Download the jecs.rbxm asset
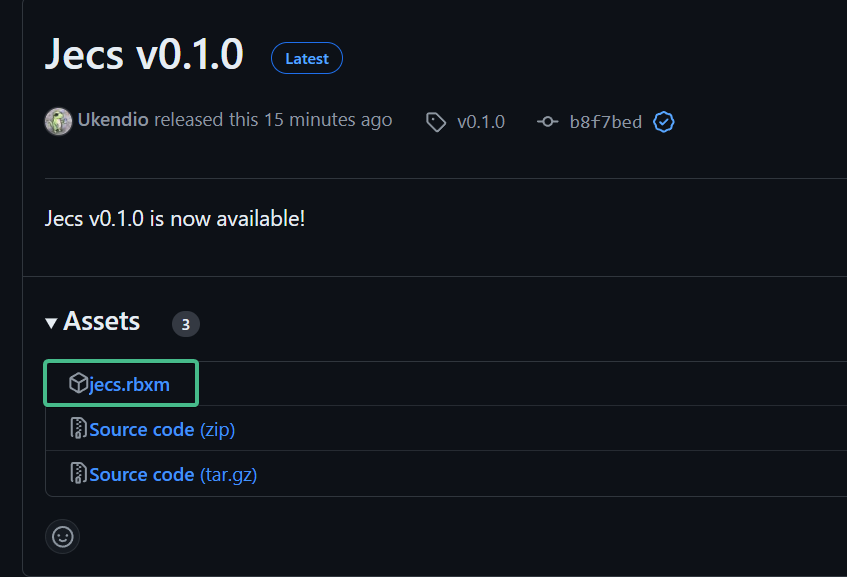847x577 pixels. 129,384
